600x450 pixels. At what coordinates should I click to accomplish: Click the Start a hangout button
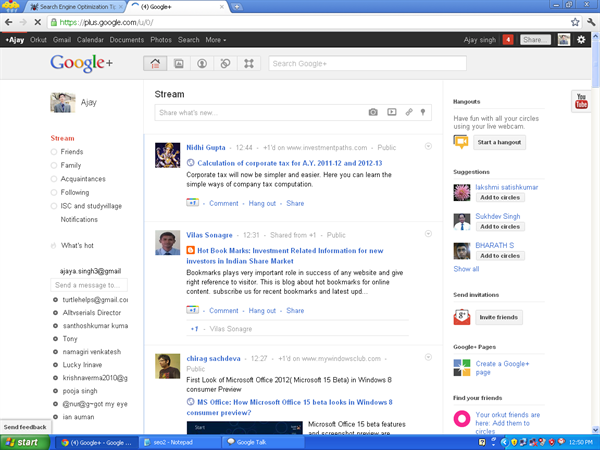tap(499, 142)
